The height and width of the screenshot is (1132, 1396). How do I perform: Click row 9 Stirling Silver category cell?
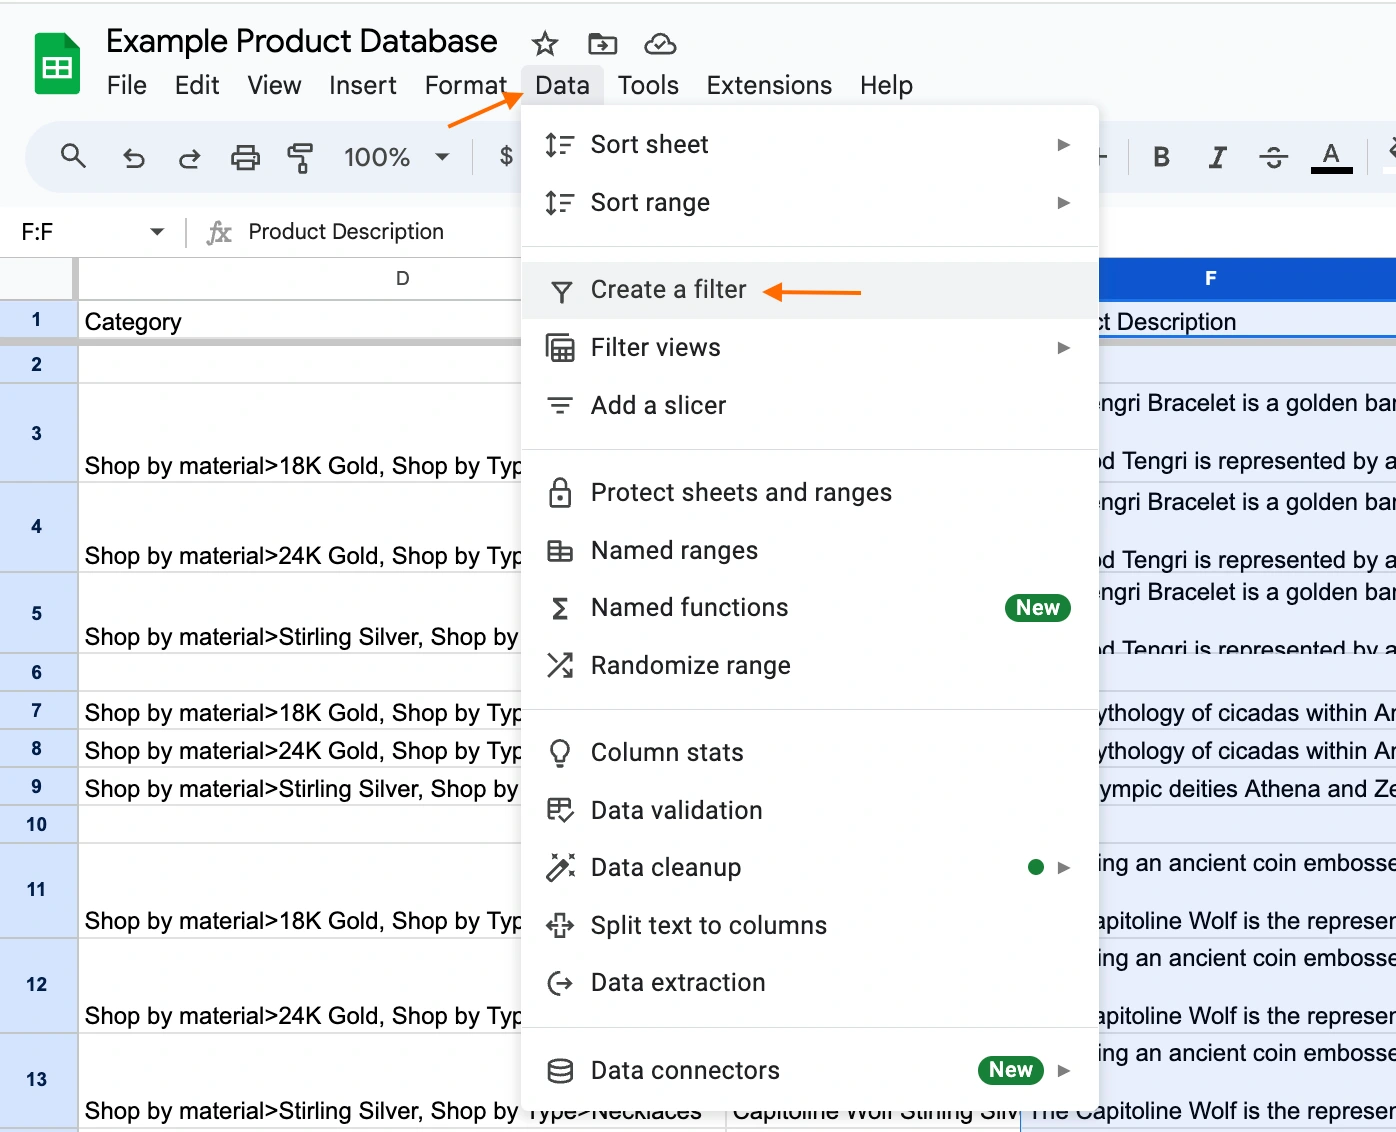[300, 788]
